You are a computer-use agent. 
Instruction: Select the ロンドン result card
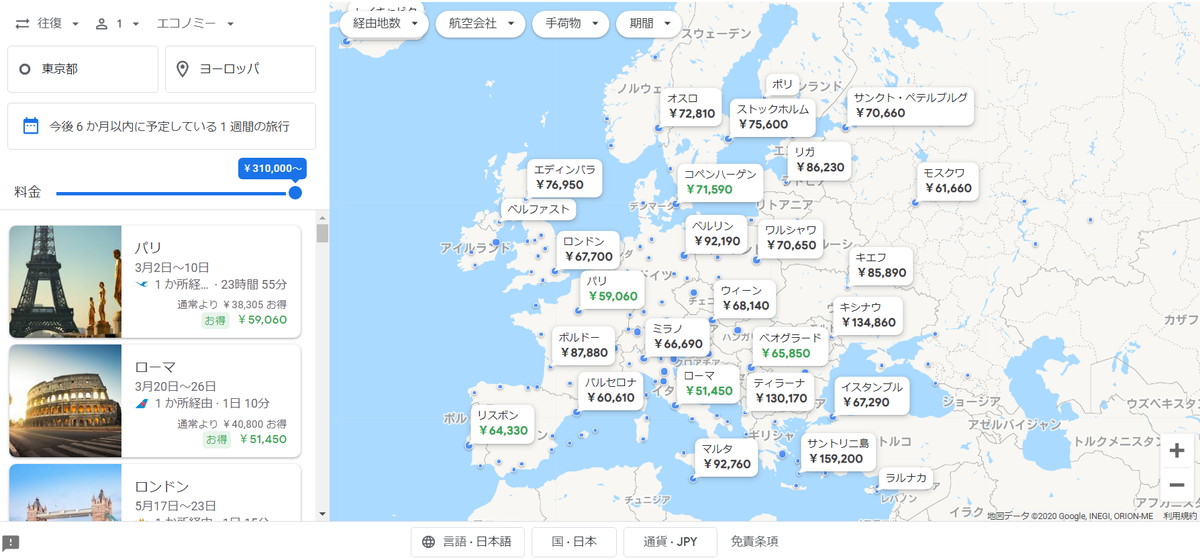(155, 492)
